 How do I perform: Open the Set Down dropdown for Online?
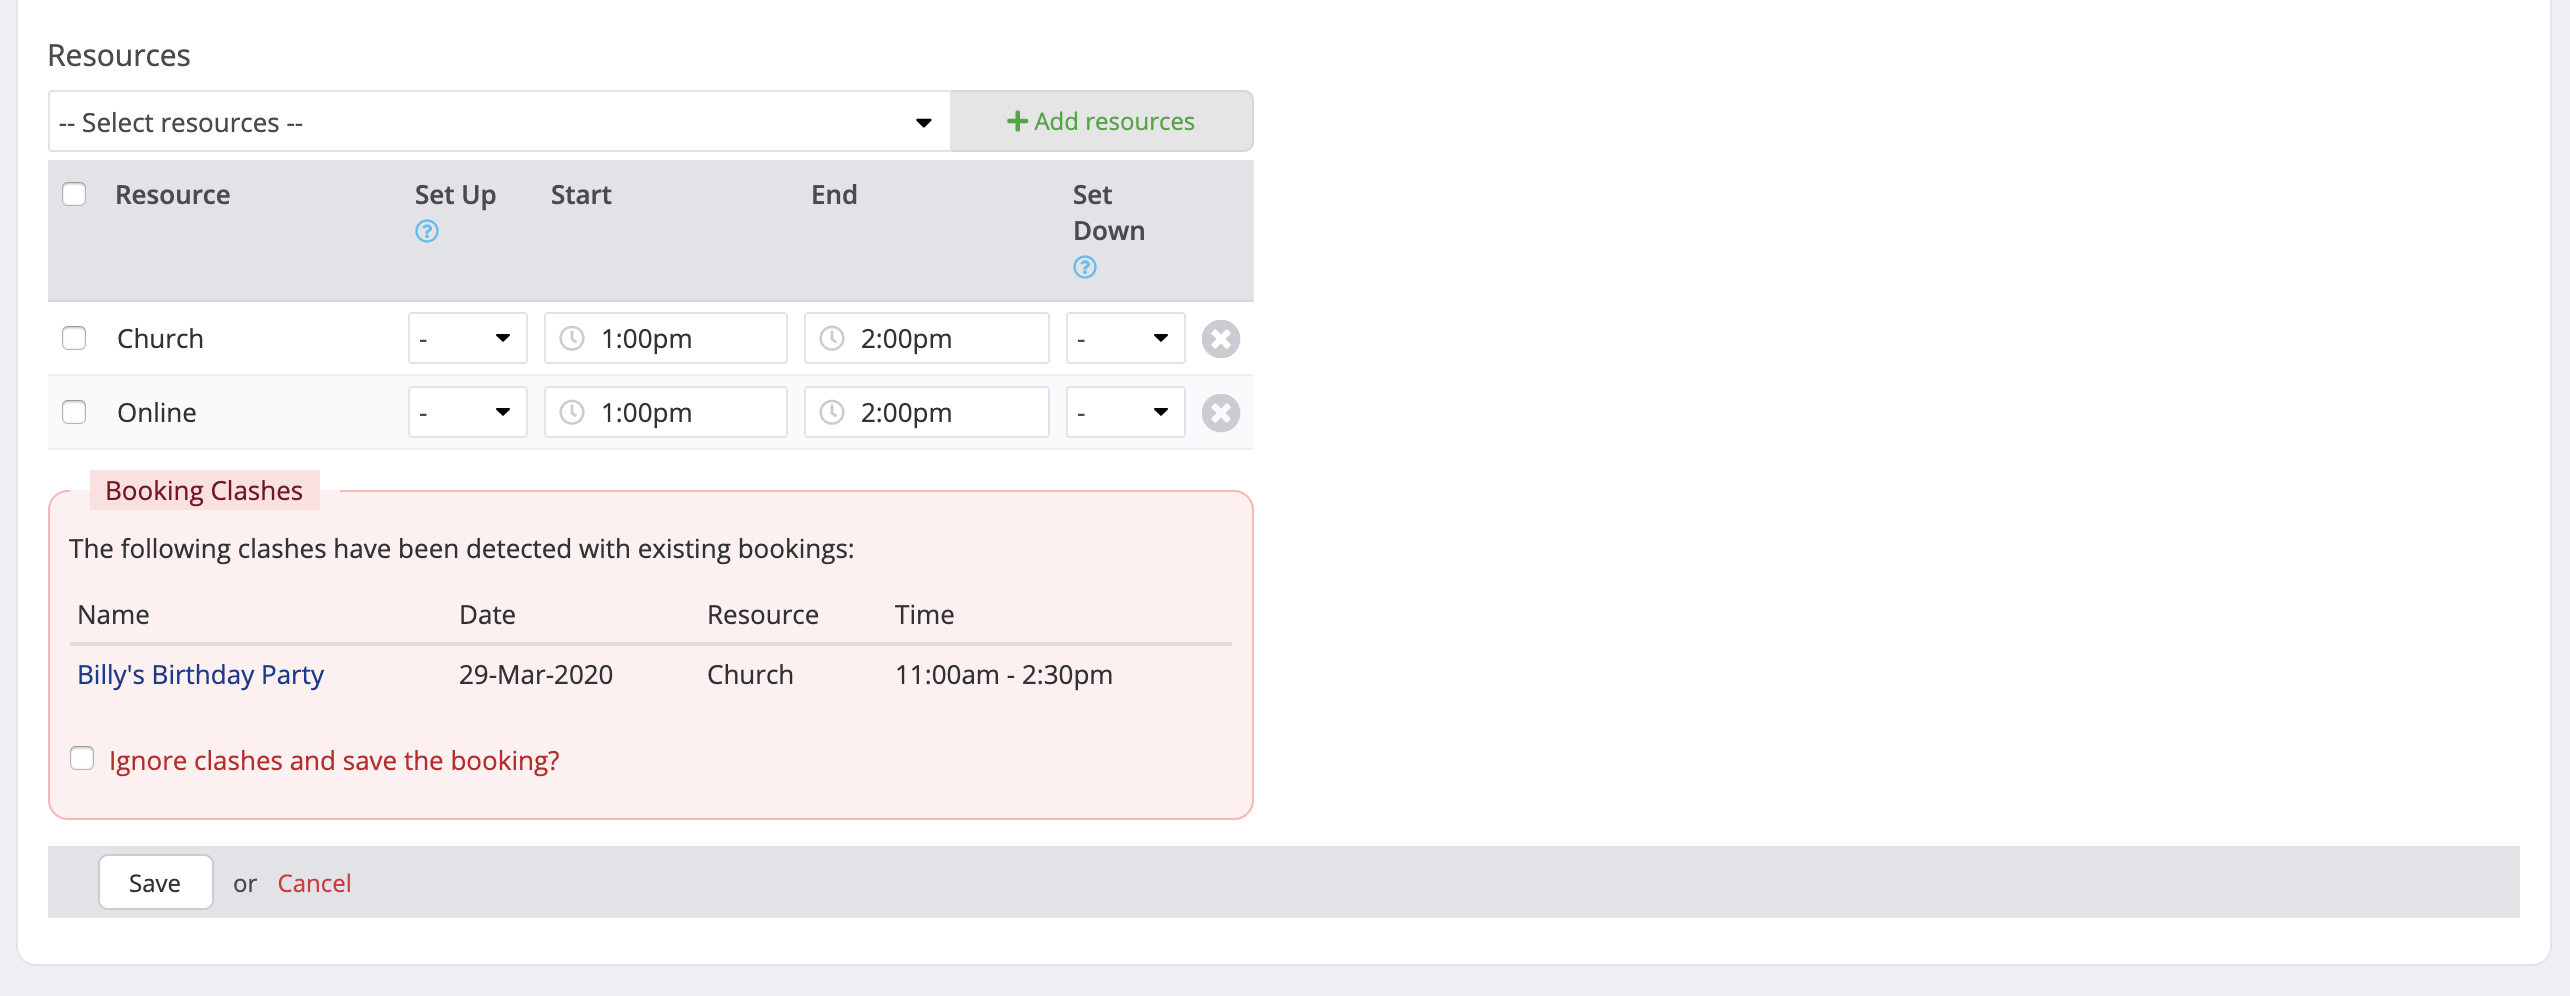1124,411
